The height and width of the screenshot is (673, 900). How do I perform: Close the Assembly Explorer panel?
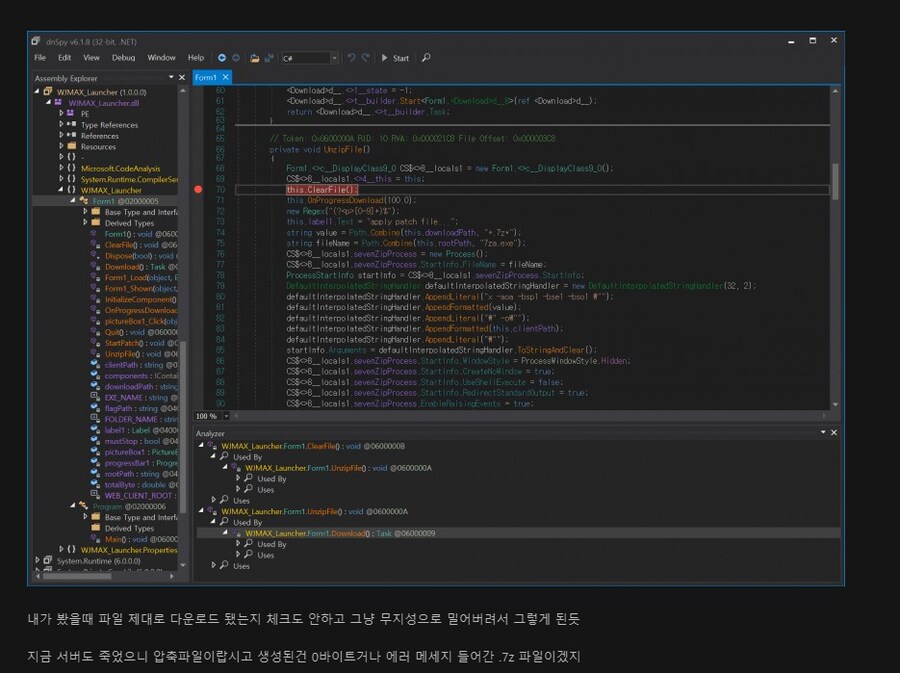[x=182, y=77]
